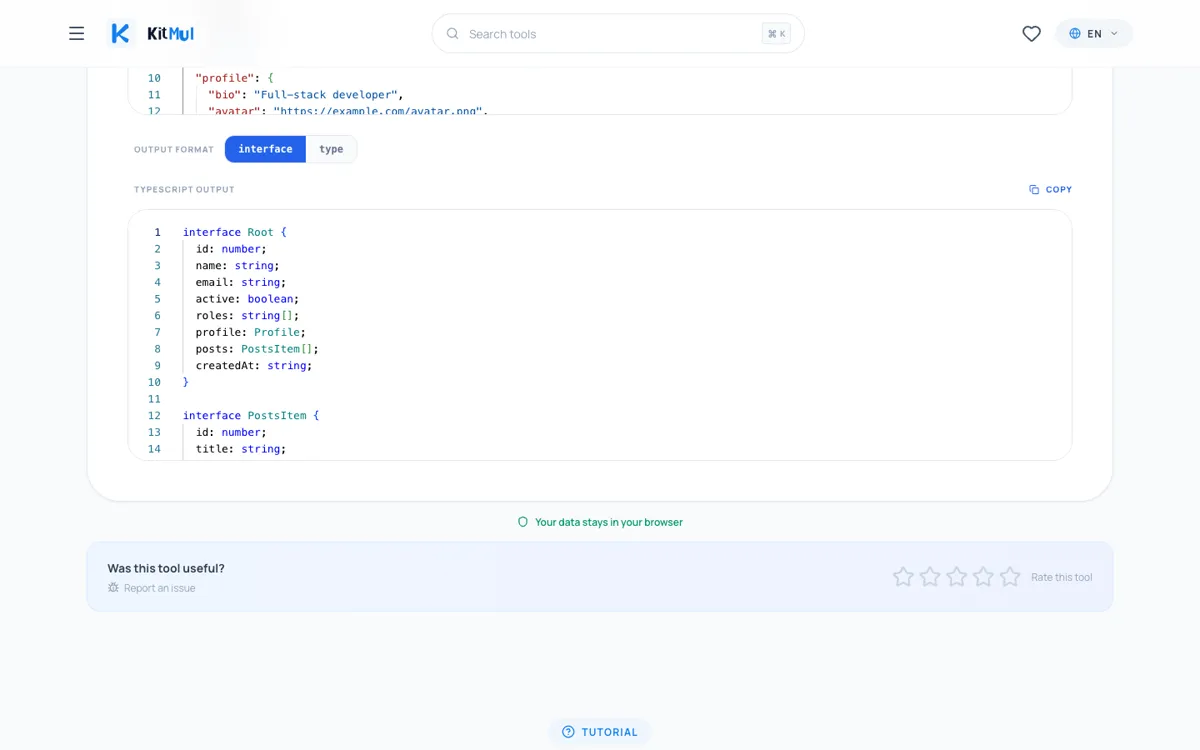Rate this tool five stars
Viewport: 1200px width, 750px height.
(1009, 576)
